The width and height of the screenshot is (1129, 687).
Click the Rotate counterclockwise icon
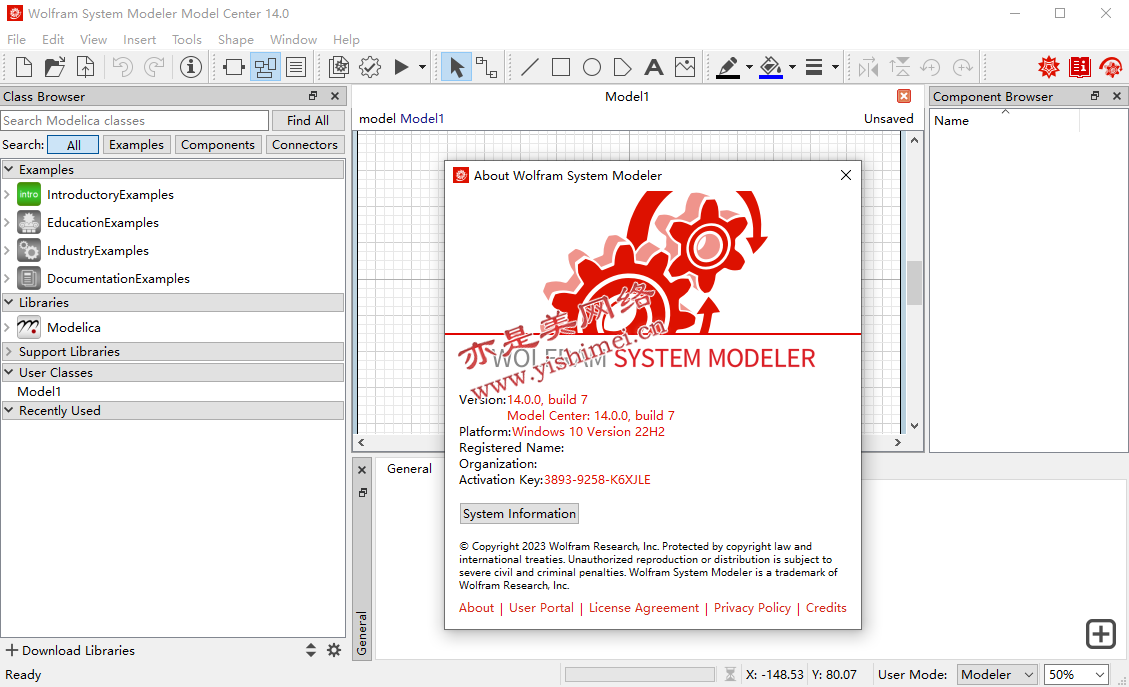[x=930, y=67]
